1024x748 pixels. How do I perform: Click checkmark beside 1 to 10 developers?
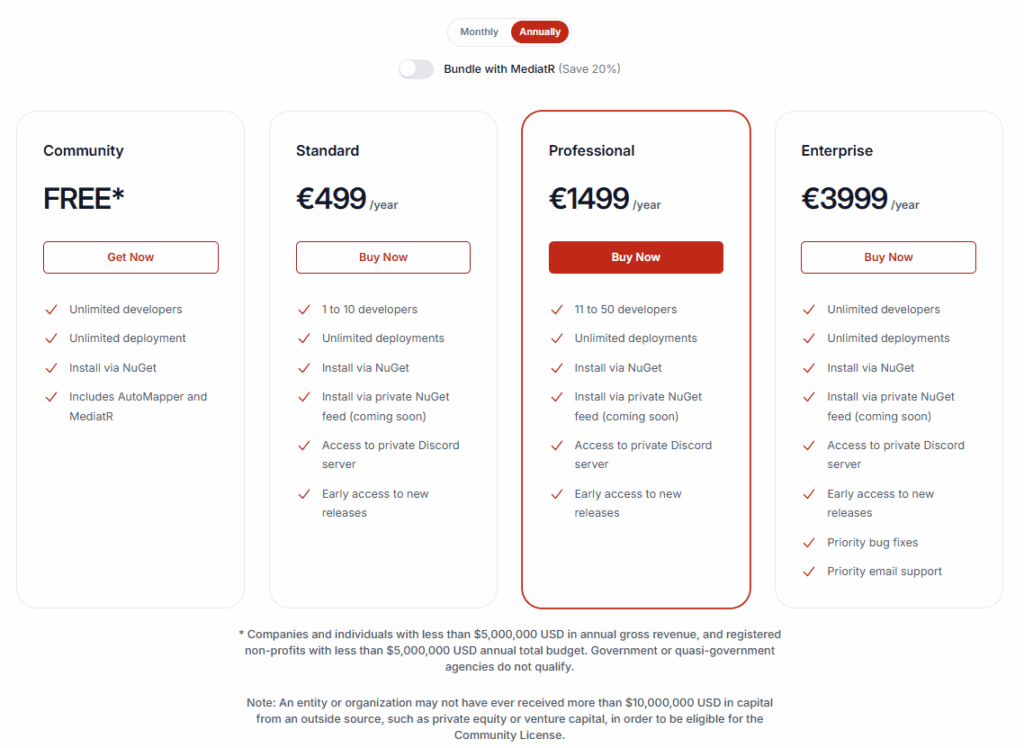(304, 310)
